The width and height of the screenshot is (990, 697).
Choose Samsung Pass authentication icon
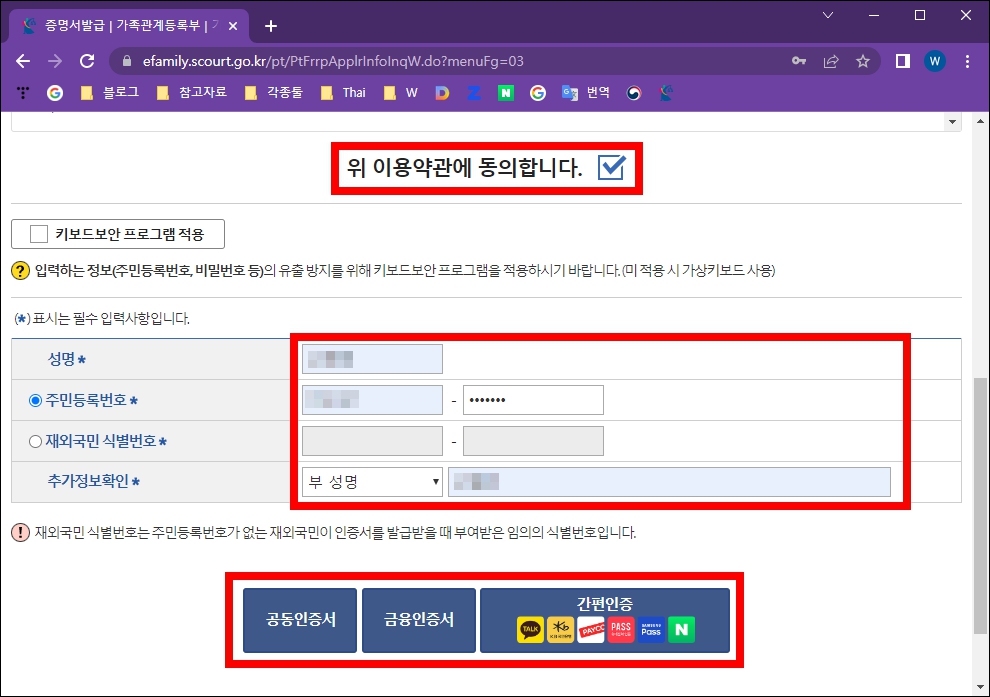pyautogui.click(x=649, y=628)
